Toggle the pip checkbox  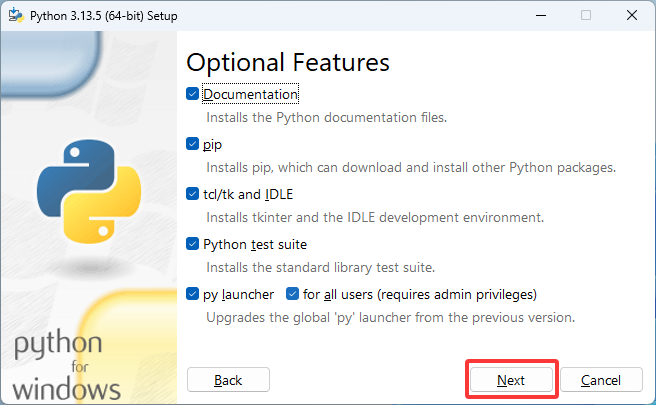(193, 144)
